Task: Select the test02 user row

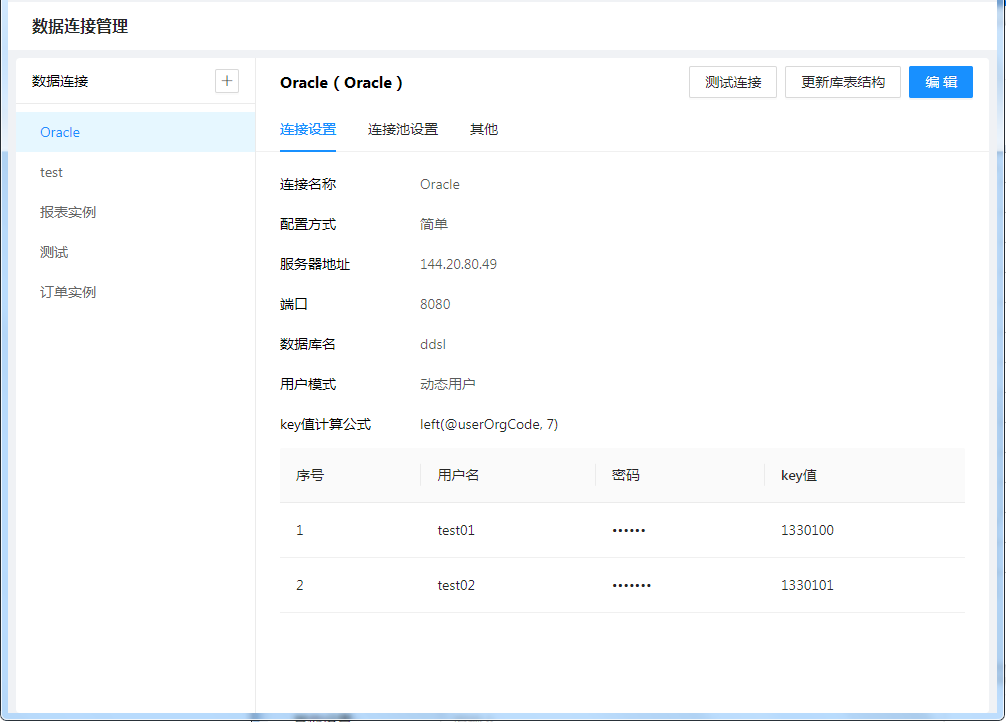Action: point(456,585)
